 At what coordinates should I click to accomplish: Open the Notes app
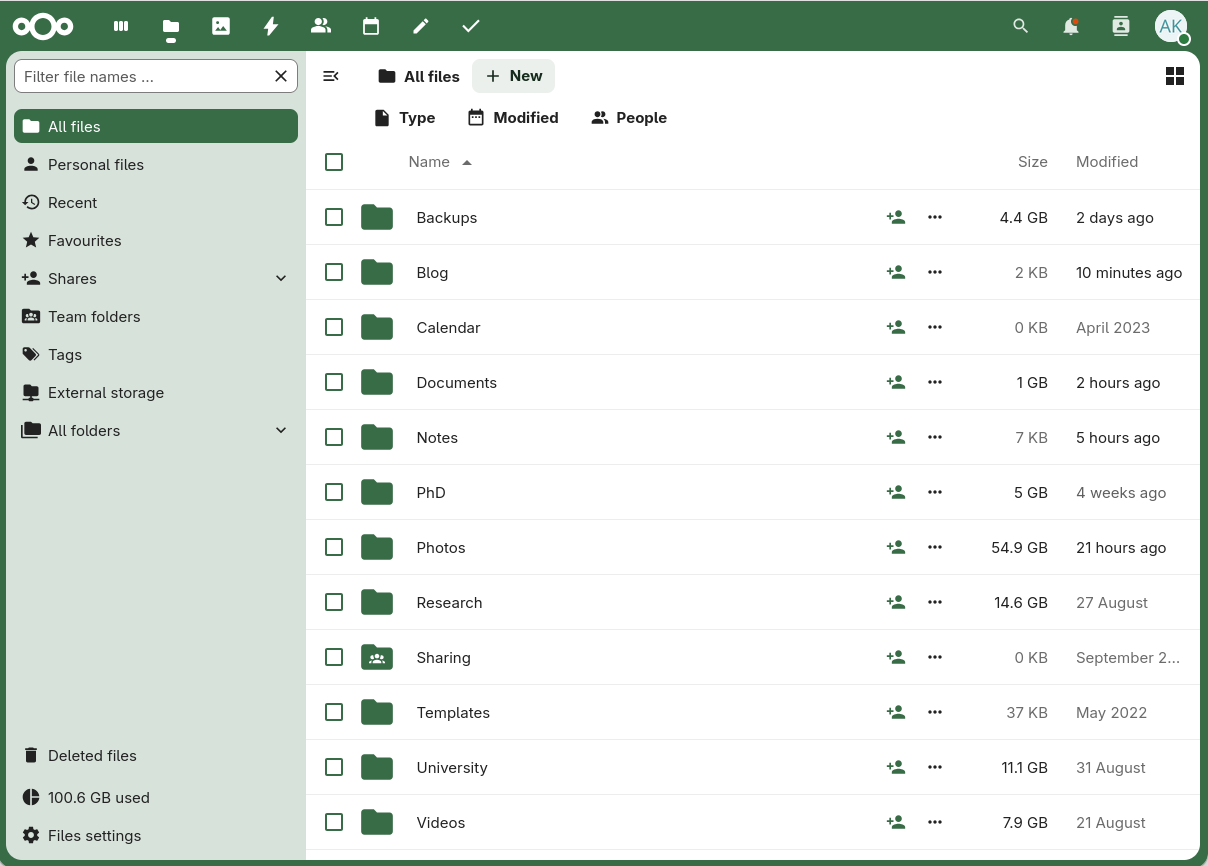pos(421,26)
